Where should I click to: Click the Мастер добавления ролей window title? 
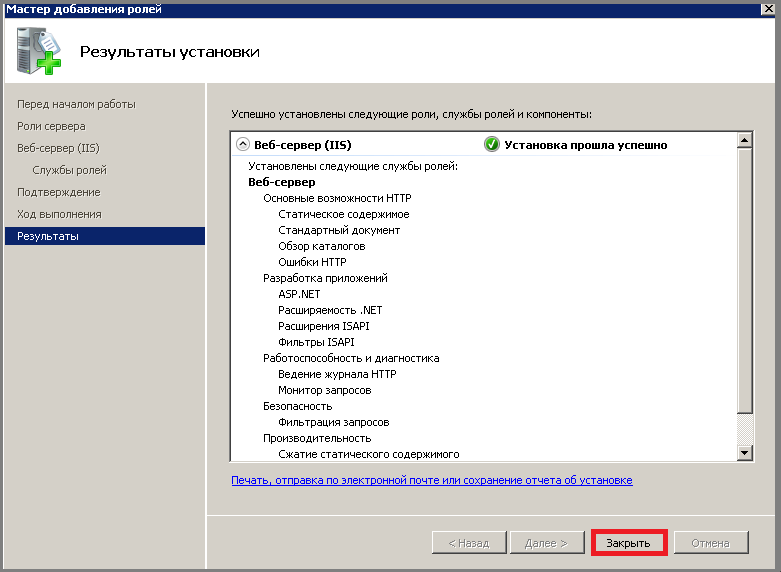(84, 9)
